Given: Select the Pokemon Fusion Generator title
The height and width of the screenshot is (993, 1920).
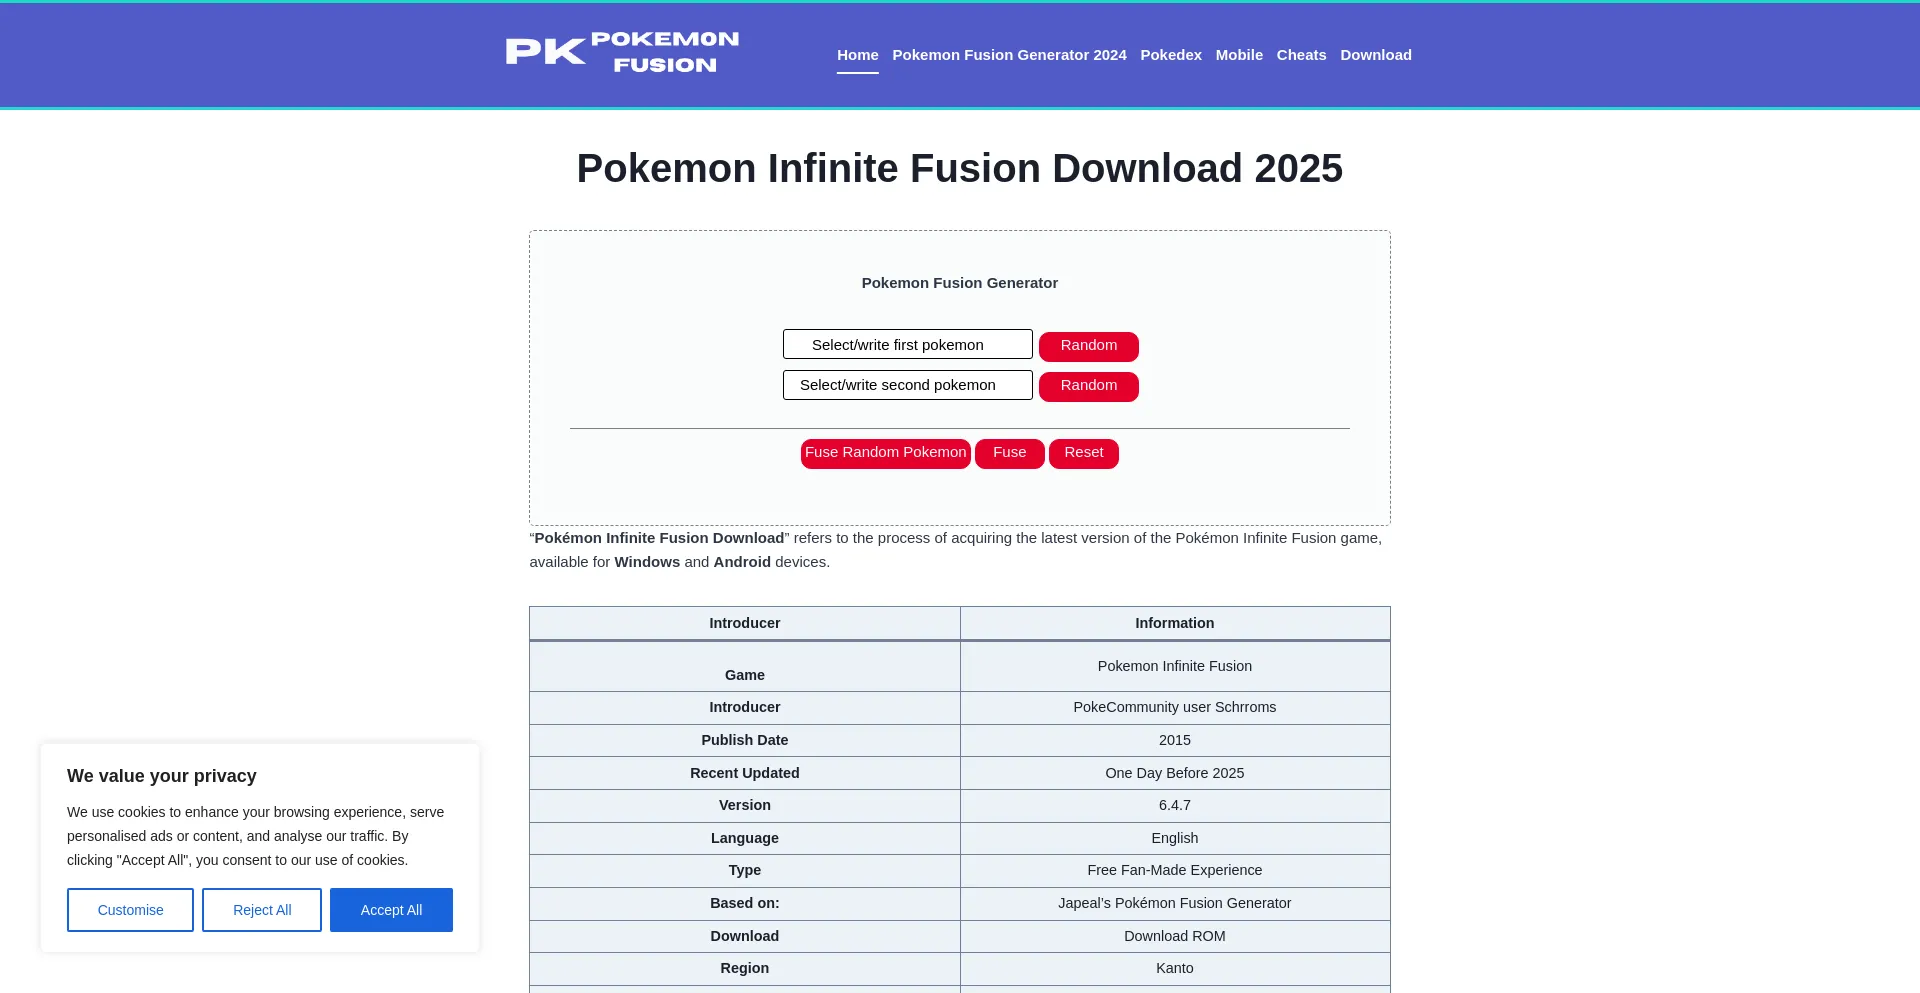Looking at the screenshot, I should (959, 283).
